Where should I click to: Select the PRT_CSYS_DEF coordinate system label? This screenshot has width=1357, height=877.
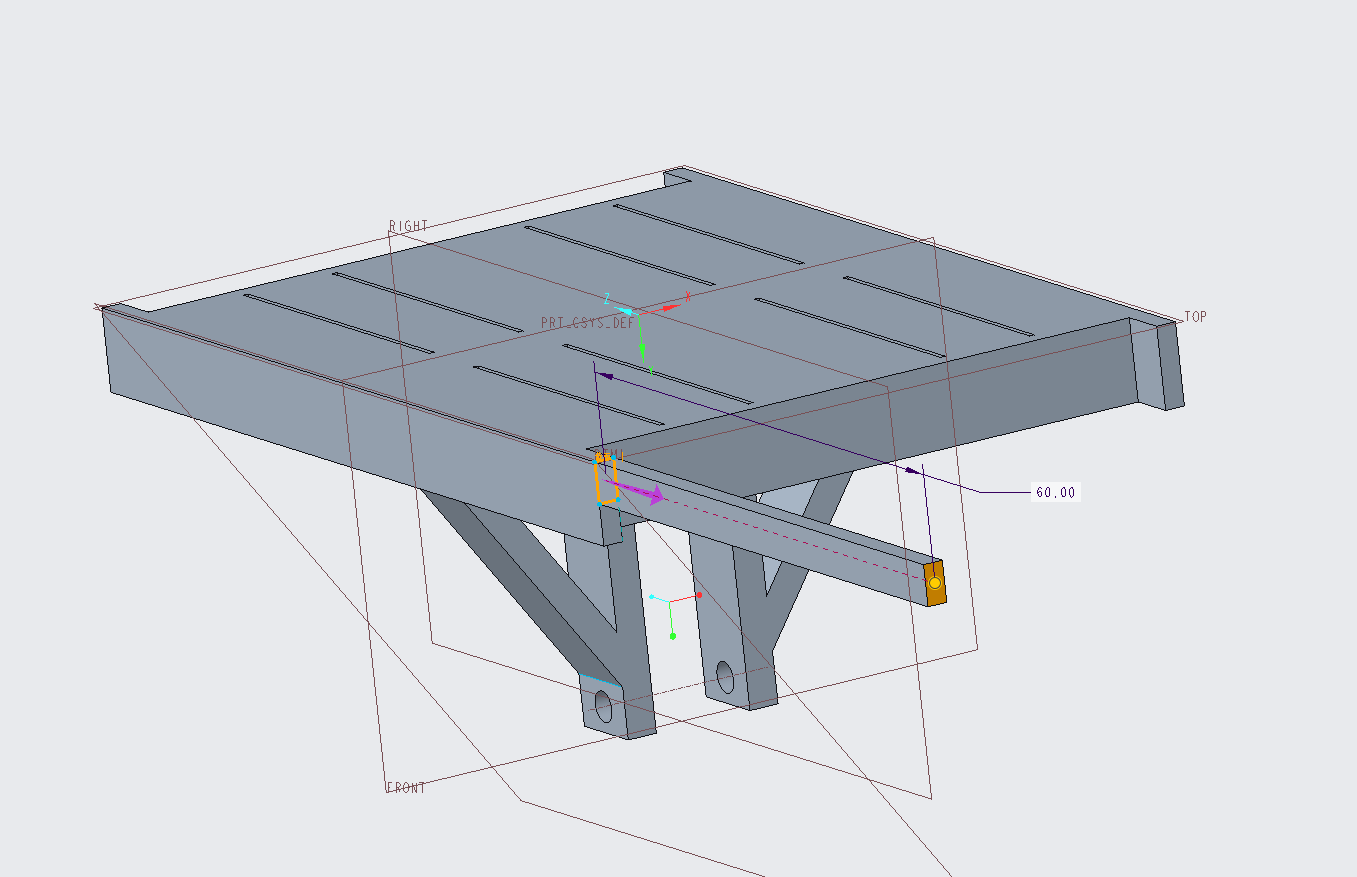(x=587, y=324)
